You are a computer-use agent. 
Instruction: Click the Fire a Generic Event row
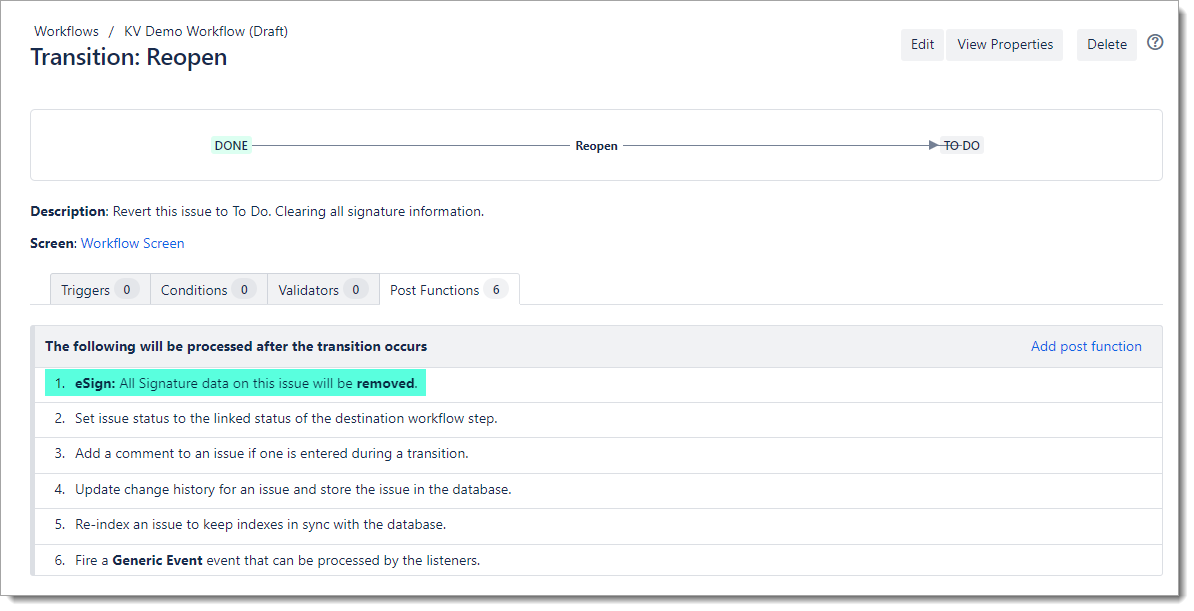click(x=277, y=560)
